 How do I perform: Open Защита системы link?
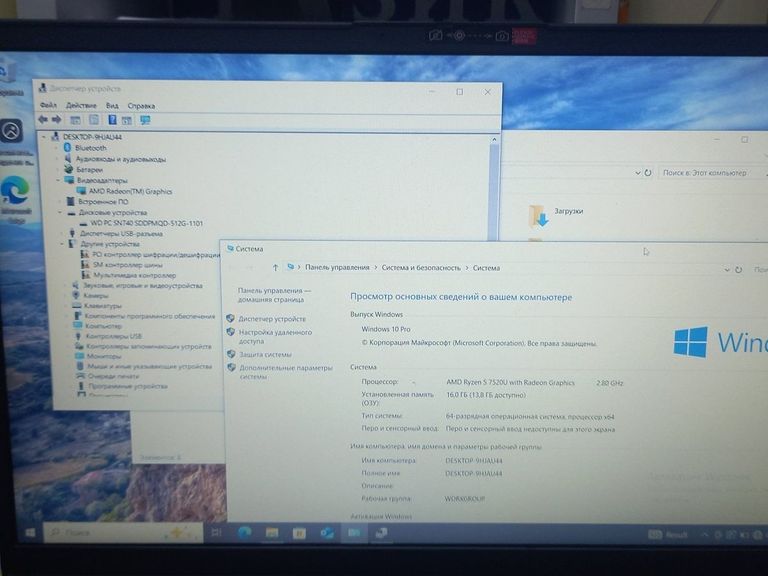tap(265, 354)
